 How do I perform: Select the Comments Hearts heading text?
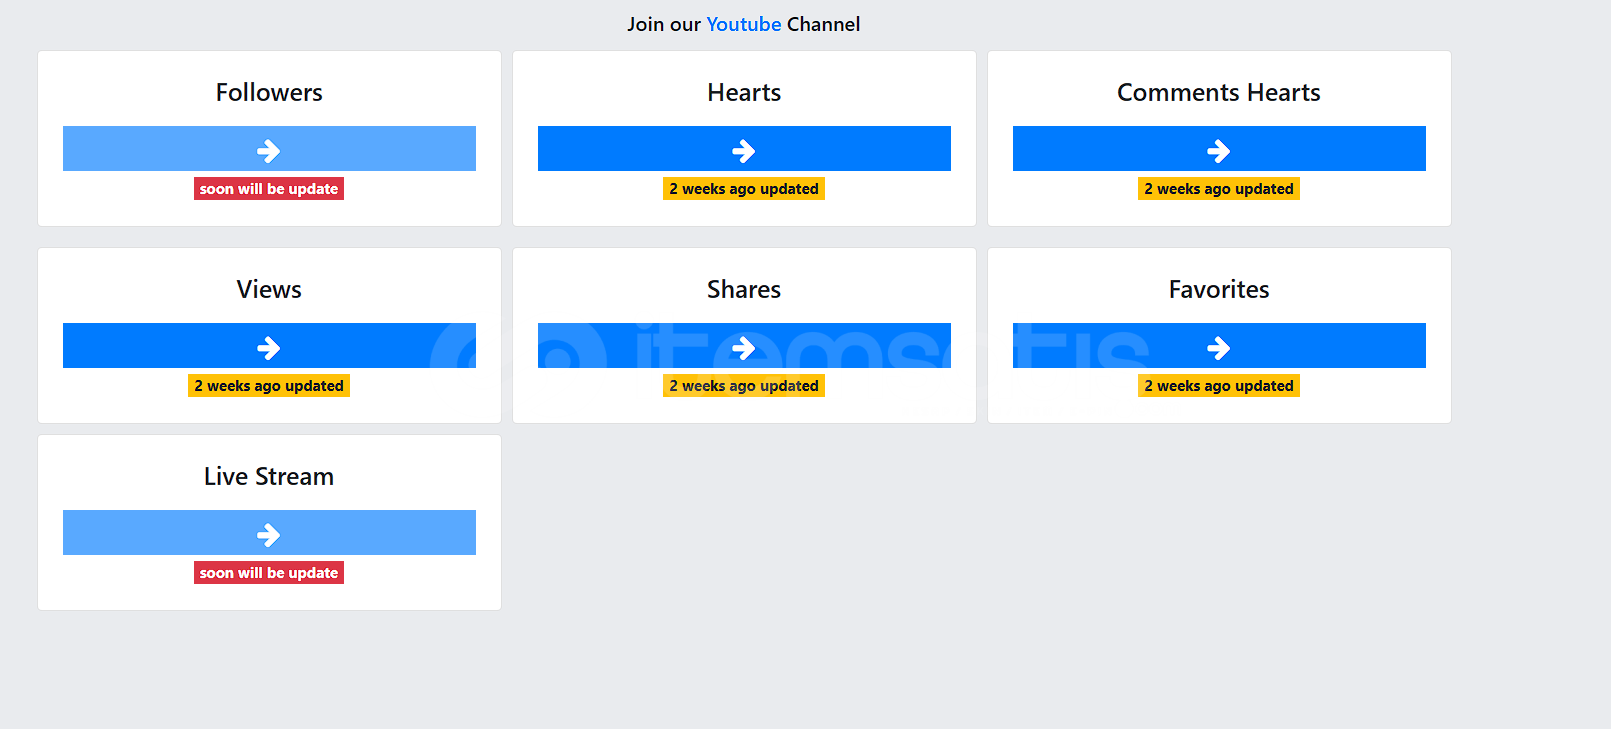coord(1218,93)
